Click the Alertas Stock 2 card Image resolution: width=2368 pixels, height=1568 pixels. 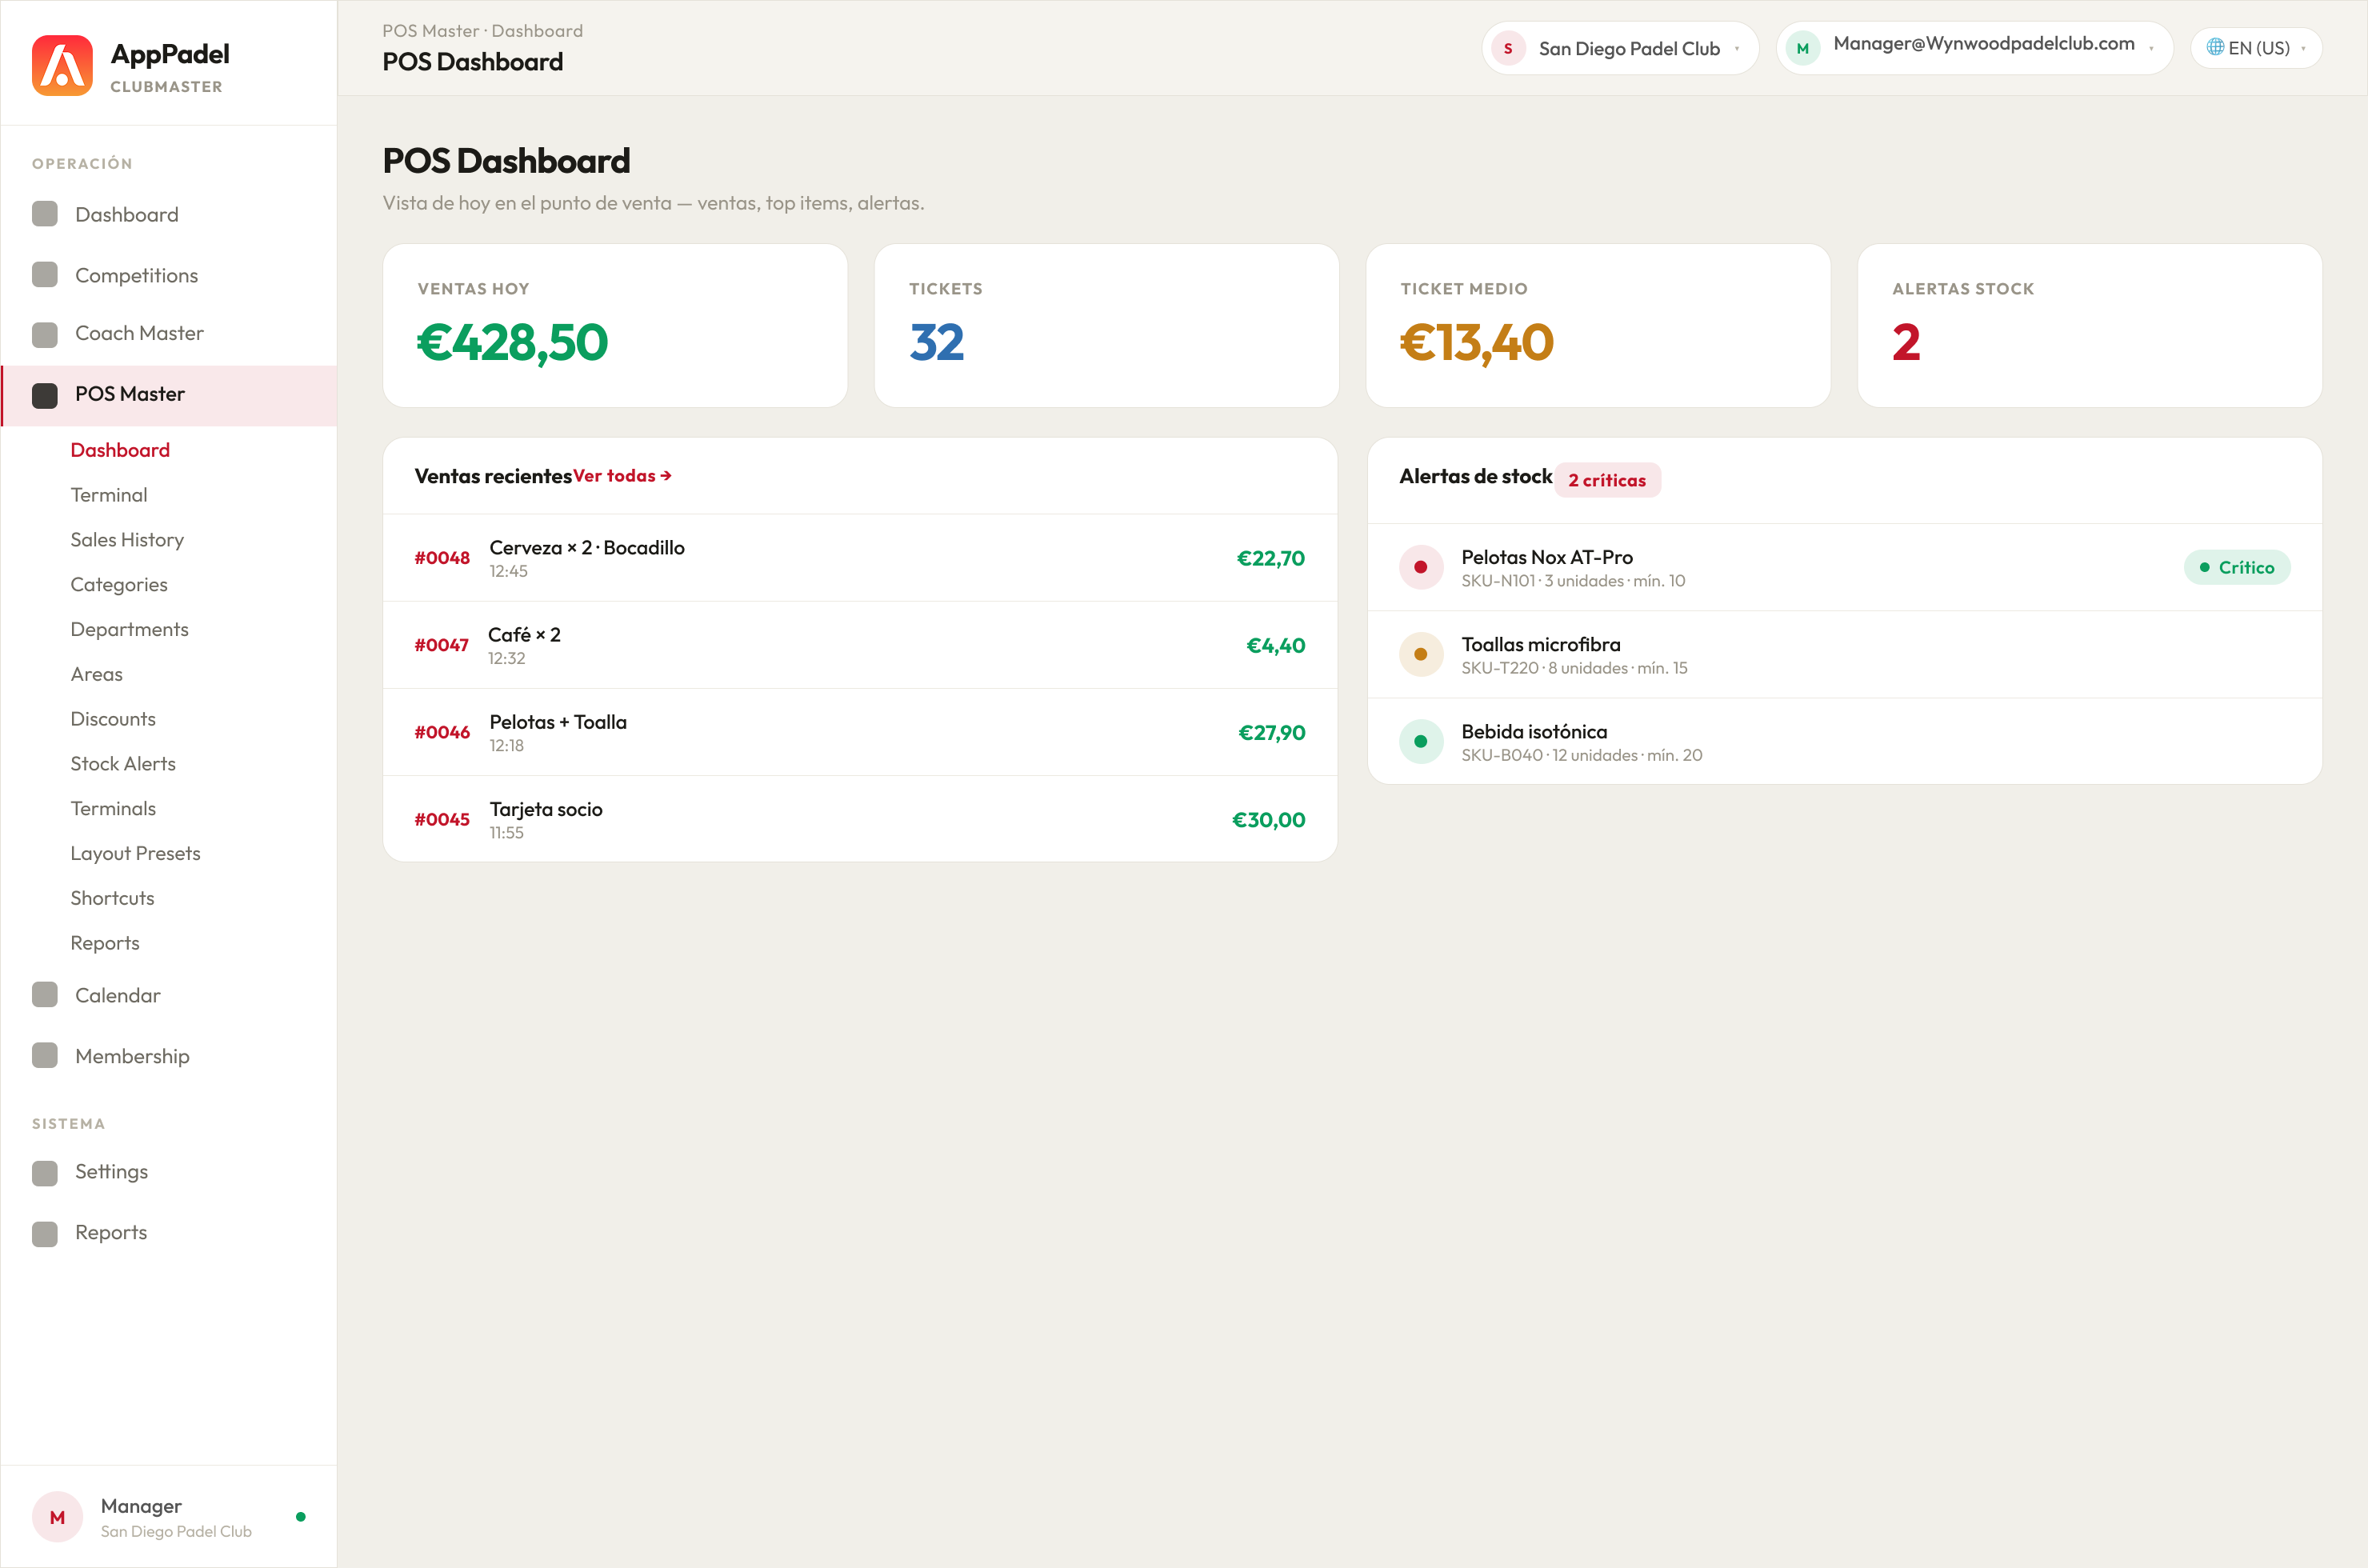coord(2089,326)
